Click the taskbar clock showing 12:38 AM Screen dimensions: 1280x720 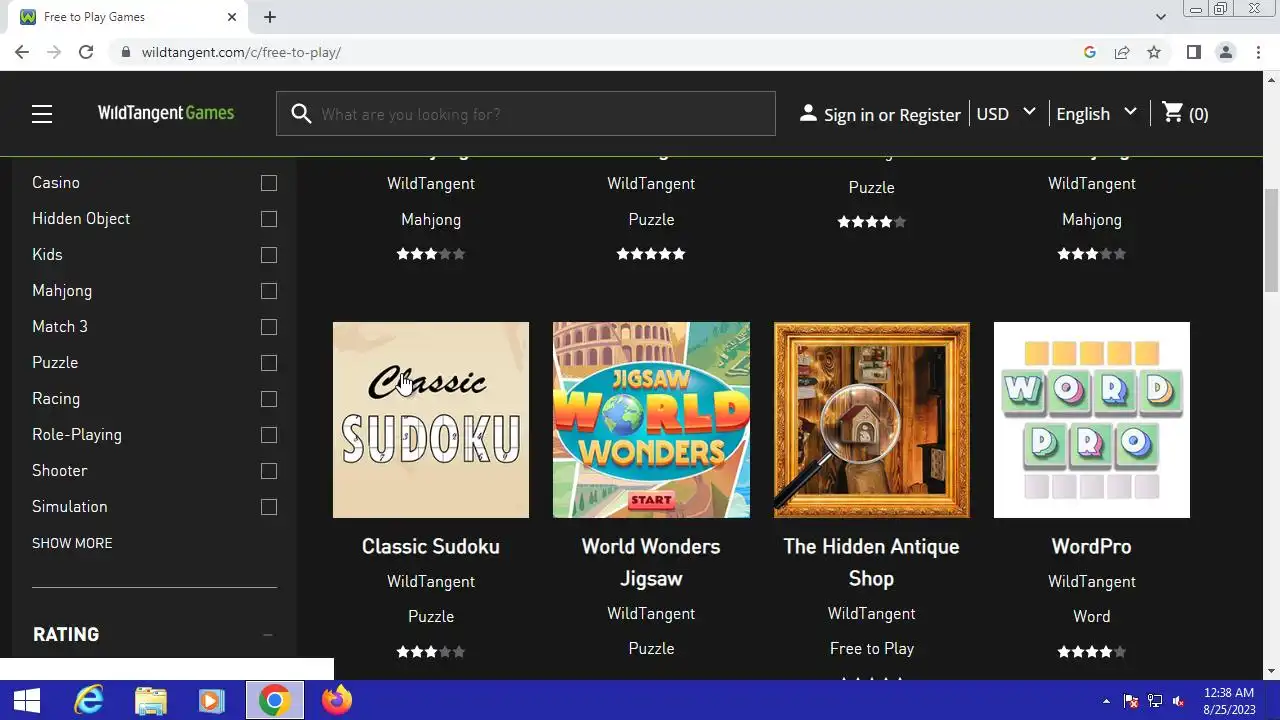[x=1229, y=700]
